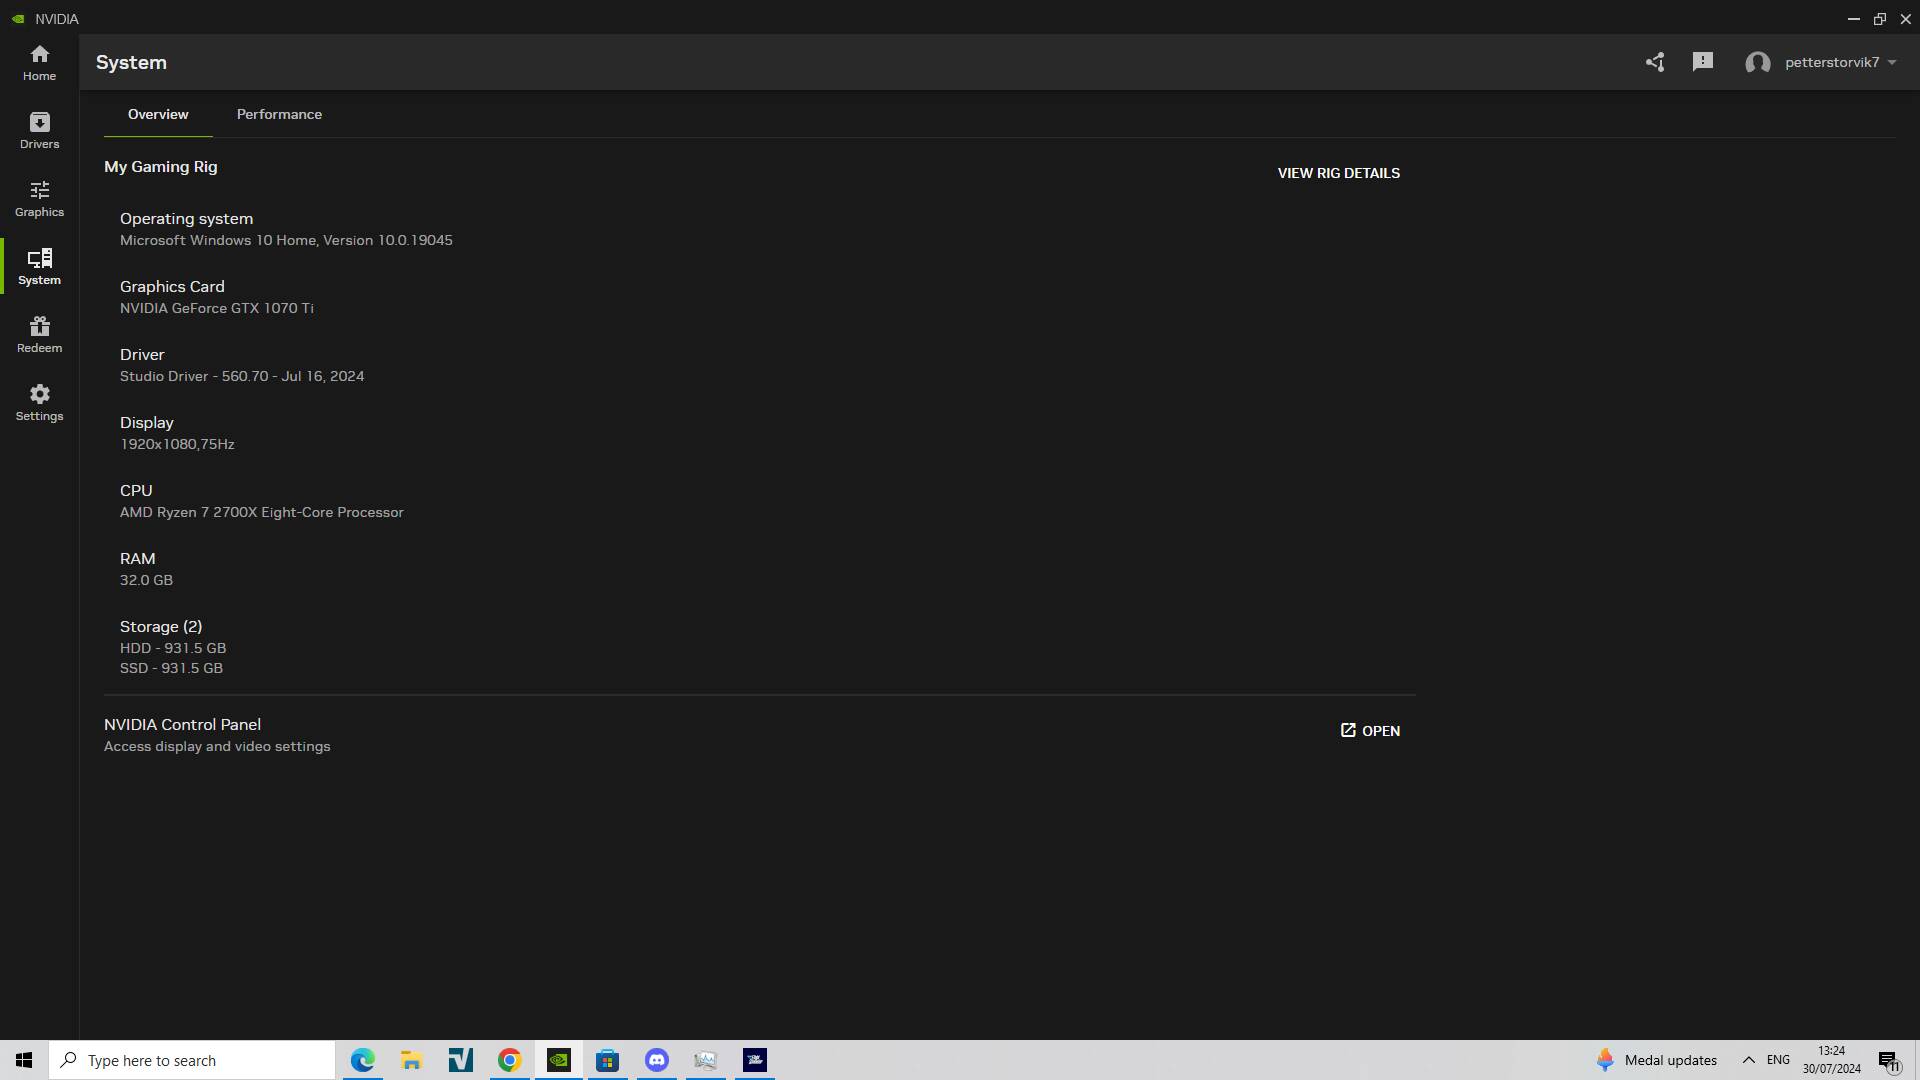The height and width of the screenshot is (1080, 1920).
Task: Open NVIDIA app Settings from the sidebar
Action: coord(39,402)
